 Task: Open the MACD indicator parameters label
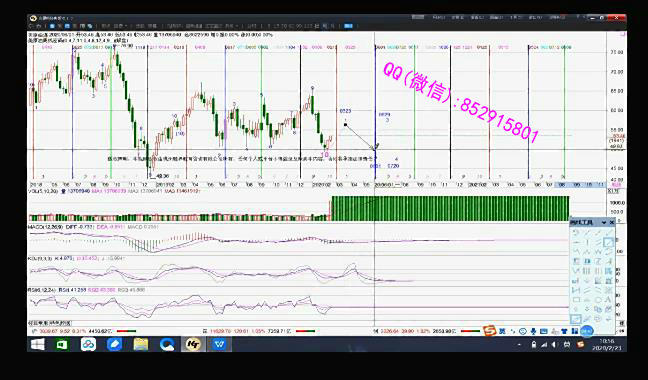[x=46, y=227]
